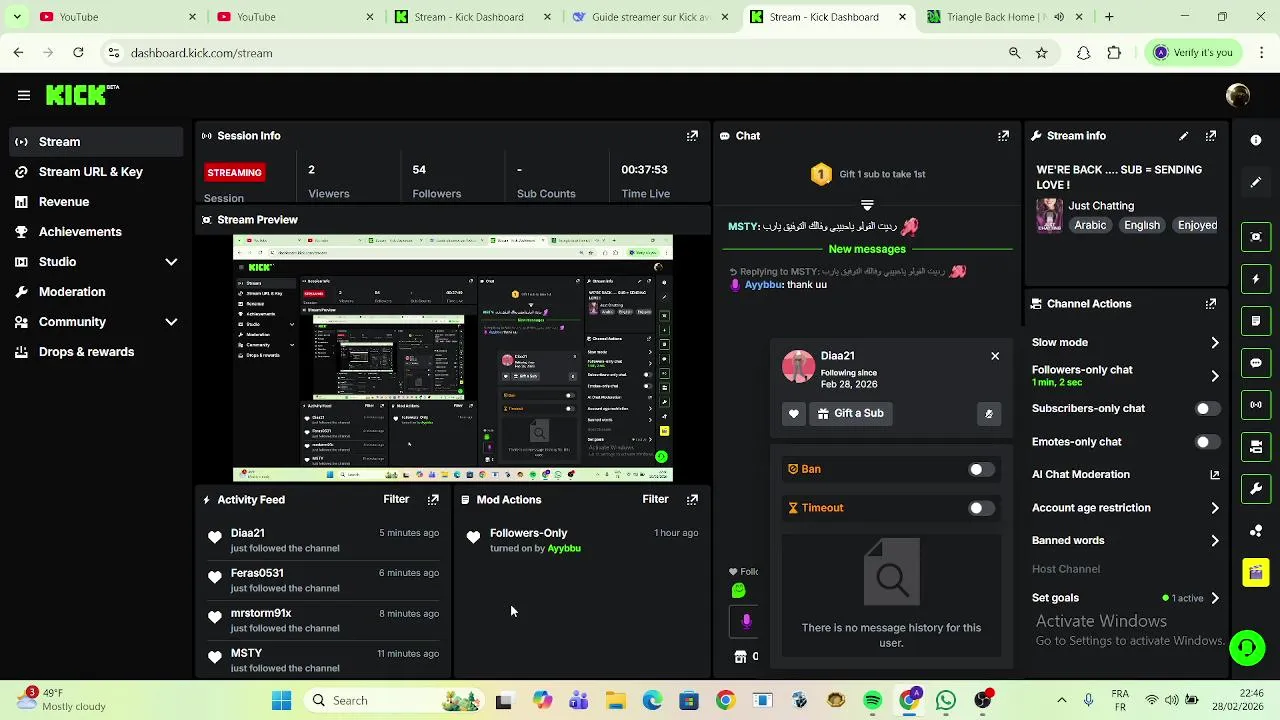
Task: Edit stream info with the pencil icon
Action: (1184, 136)
